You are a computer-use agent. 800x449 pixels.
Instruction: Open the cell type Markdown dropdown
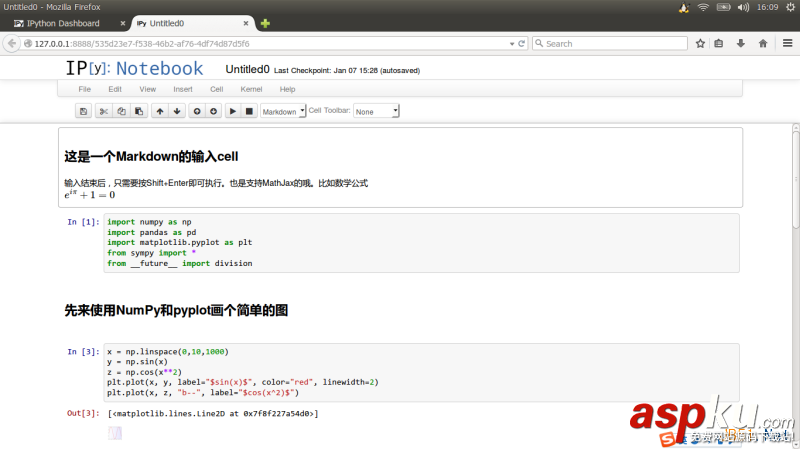pyautogui.click(x=283, y=111)
